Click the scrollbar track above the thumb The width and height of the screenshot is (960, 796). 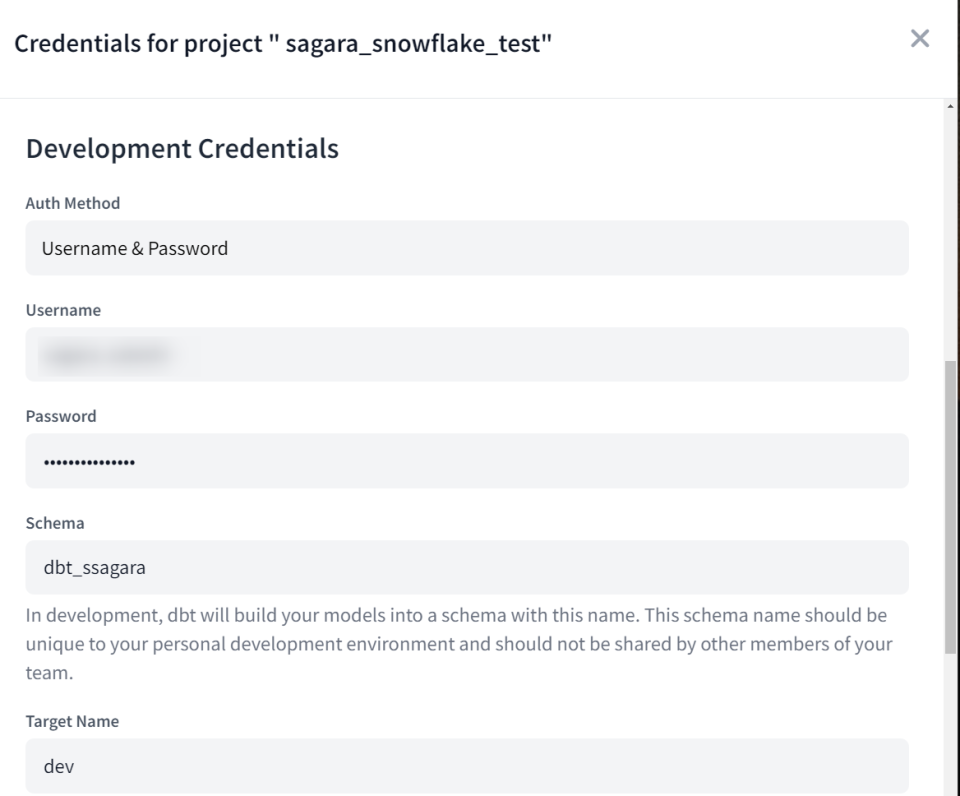click(x=949, y=230)
